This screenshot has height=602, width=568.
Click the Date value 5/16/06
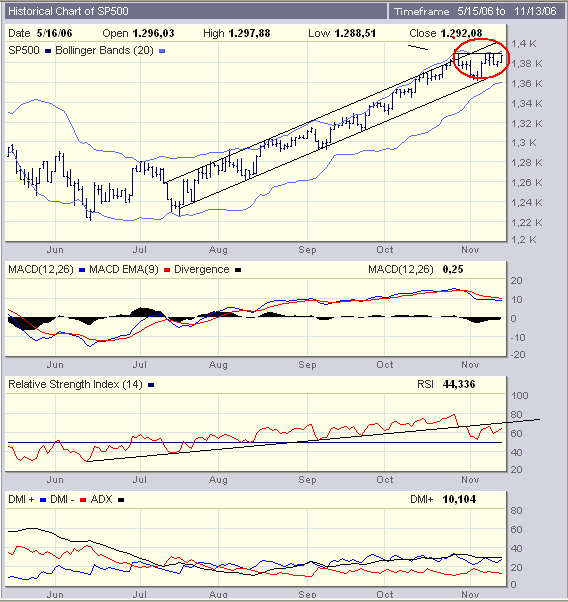point(55,33)
